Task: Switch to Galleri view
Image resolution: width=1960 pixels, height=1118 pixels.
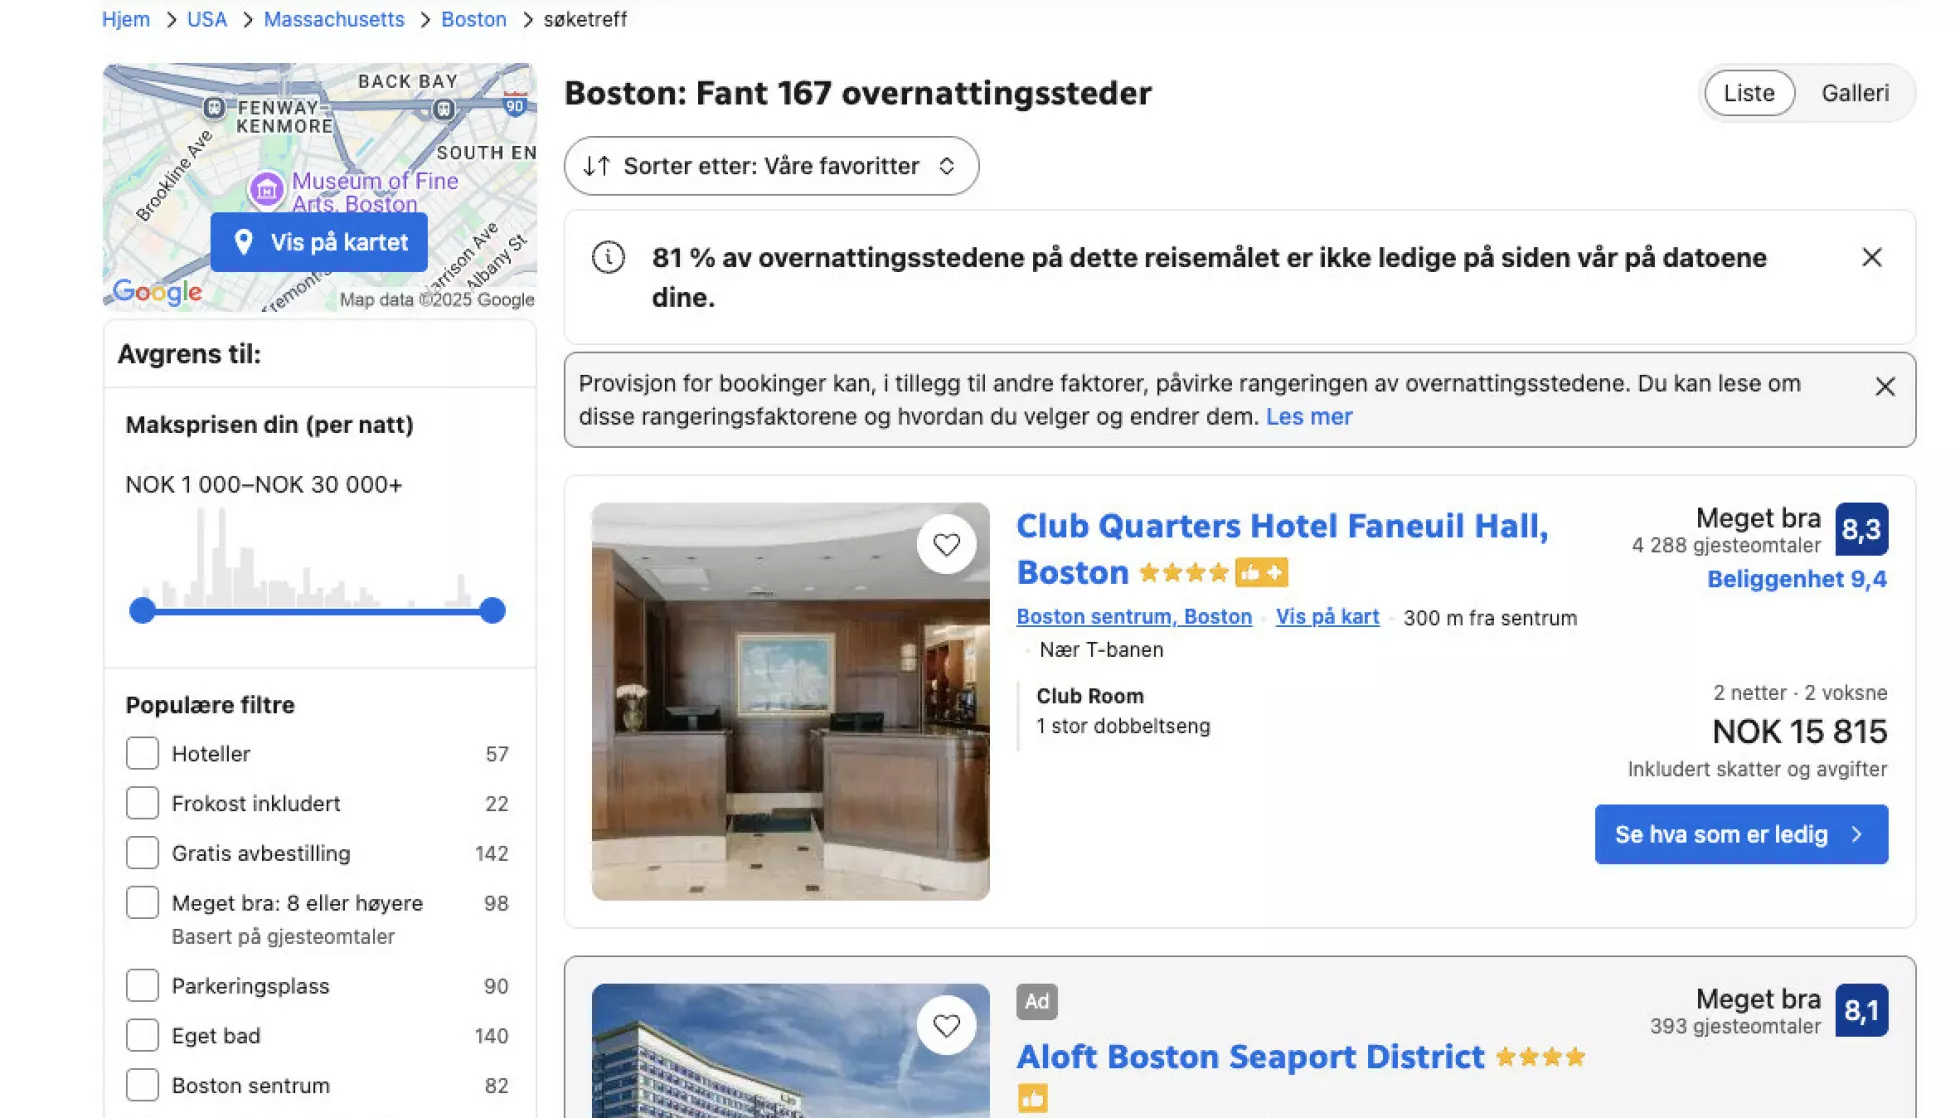Action: [1854, 93]
